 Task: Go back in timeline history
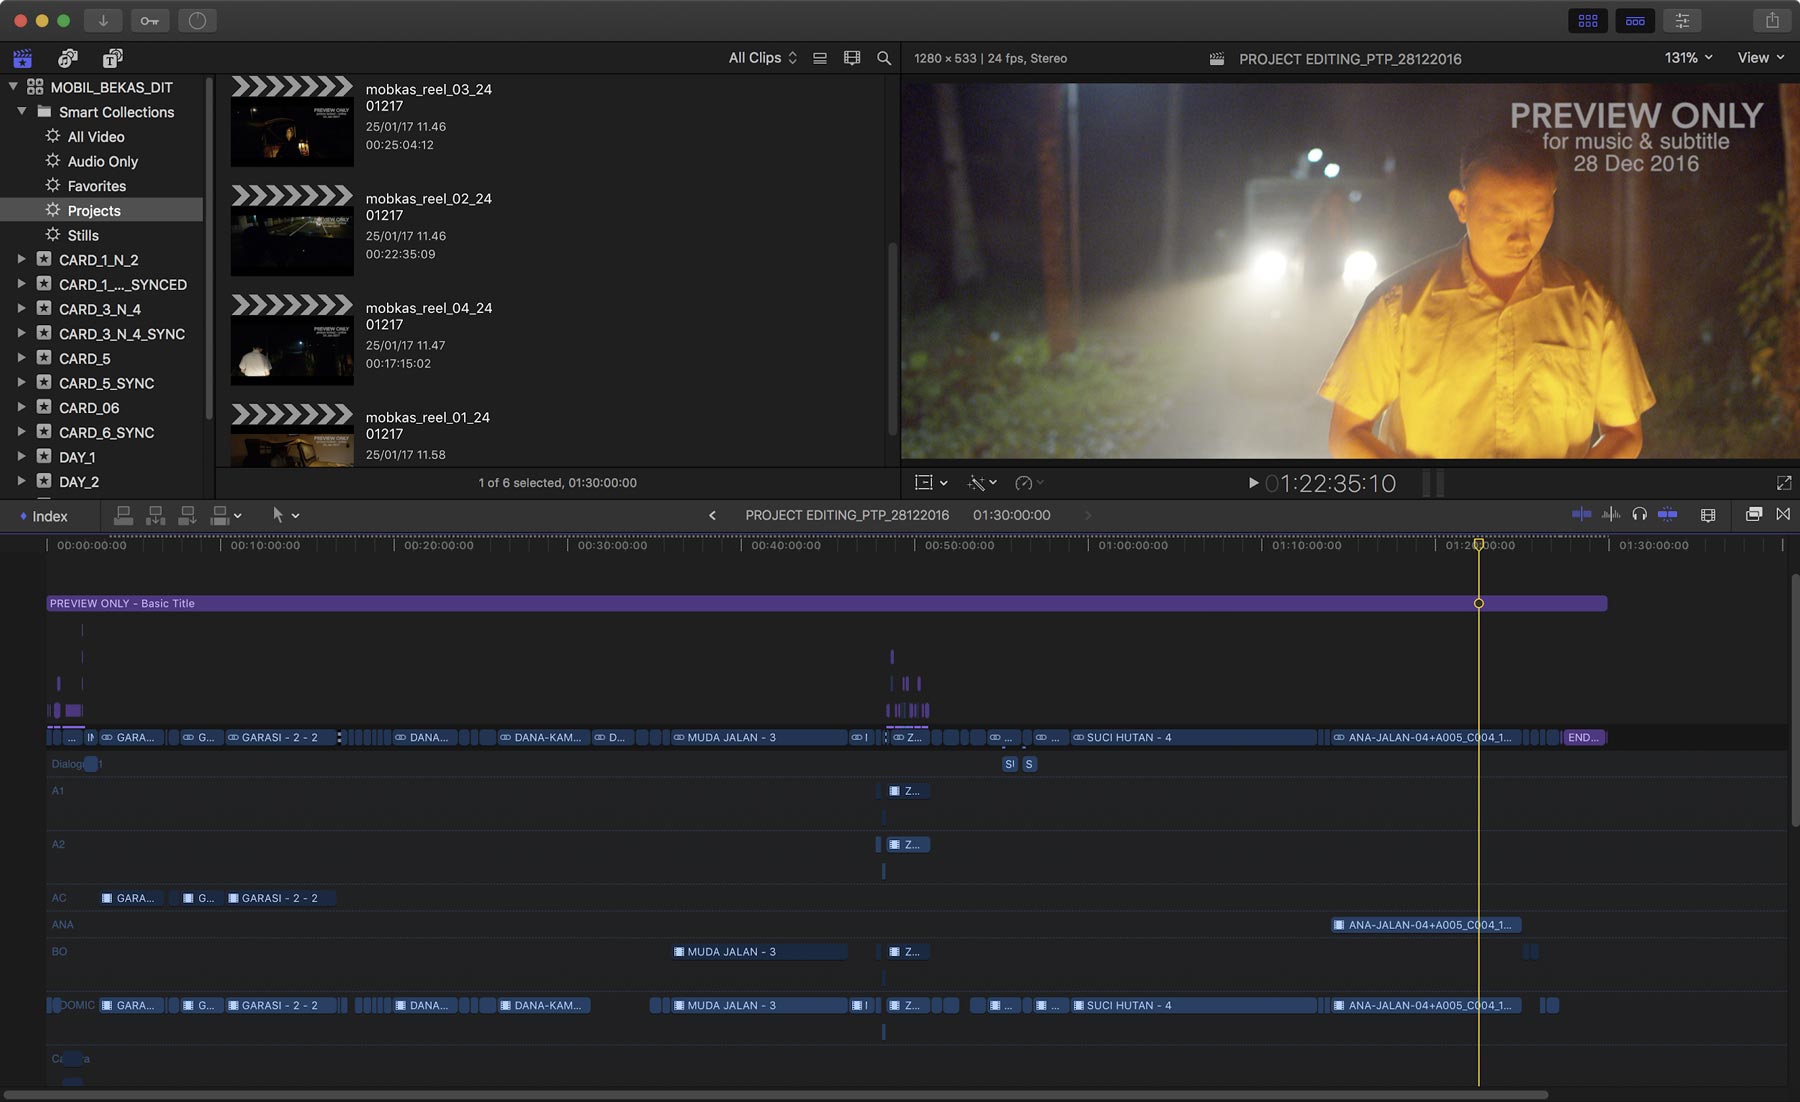click(x=712, y=515)
